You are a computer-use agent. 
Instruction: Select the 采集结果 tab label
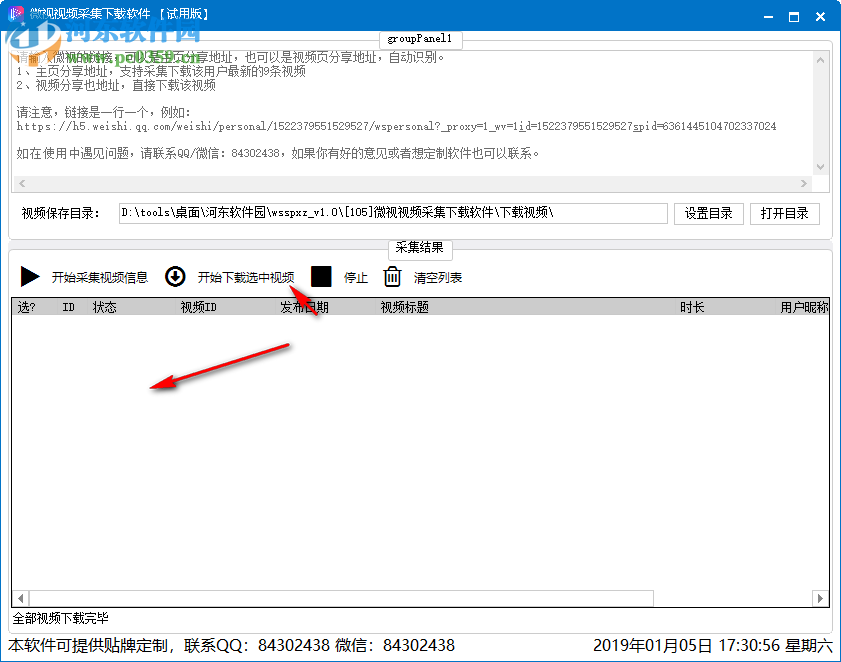(420, 250)
